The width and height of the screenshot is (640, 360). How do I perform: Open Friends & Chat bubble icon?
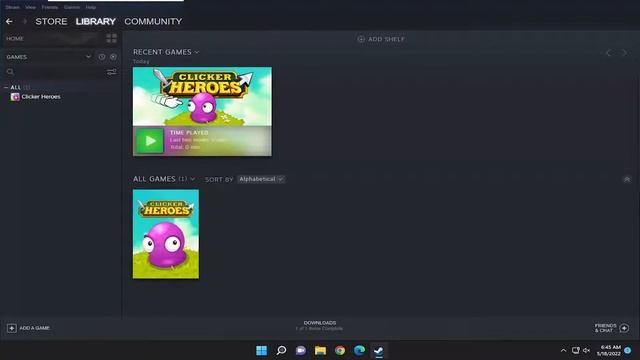[x=624, y=328]
